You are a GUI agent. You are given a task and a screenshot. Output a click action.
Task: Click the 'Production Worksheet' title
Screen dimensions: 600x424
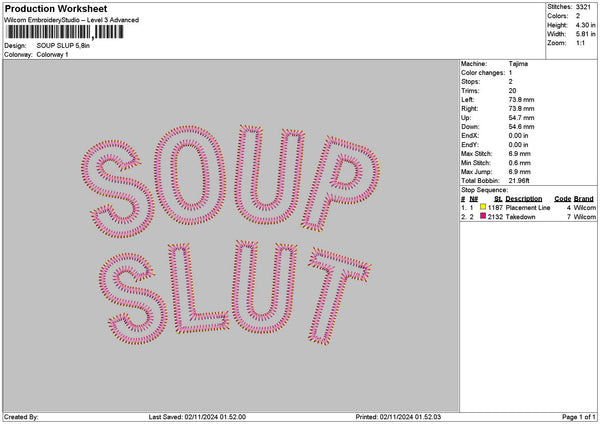pos(56,8)
